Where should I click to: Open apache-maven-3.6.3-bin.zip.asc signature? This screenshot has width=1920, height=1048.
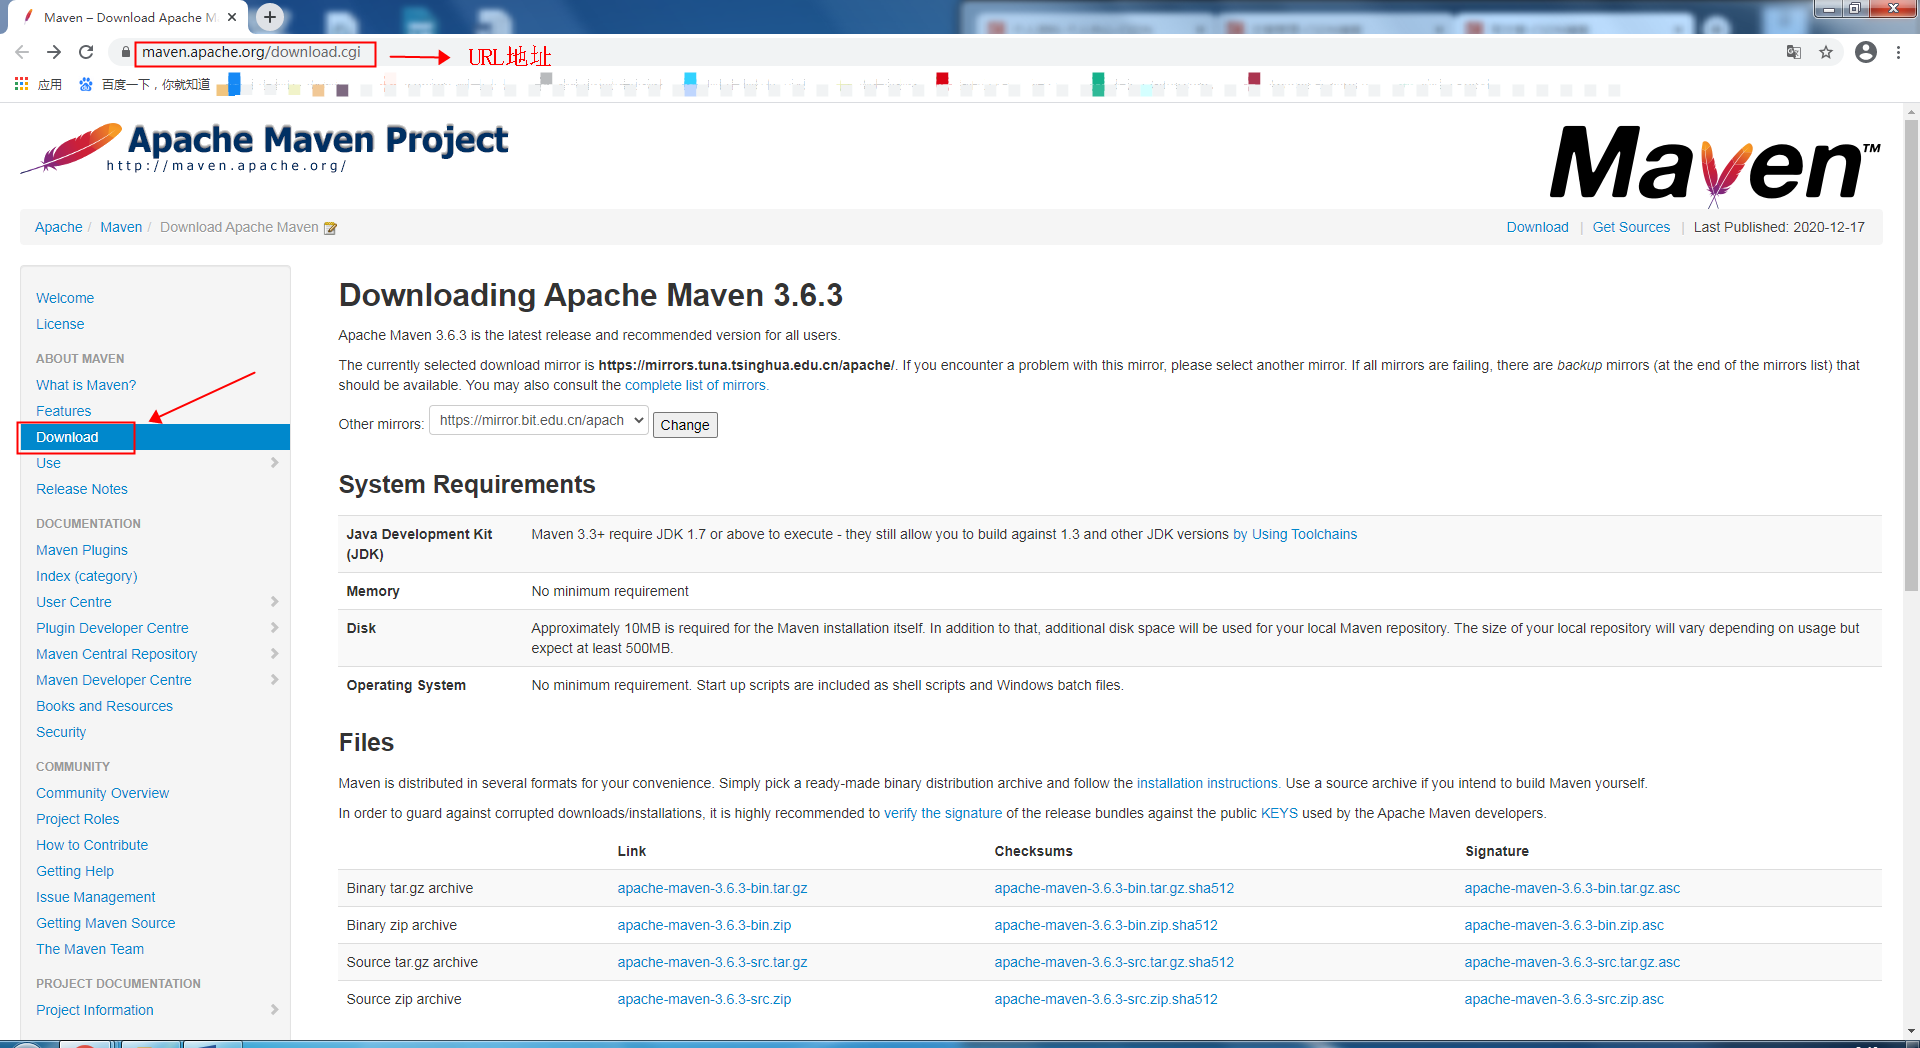click(x=1564, y=925)
